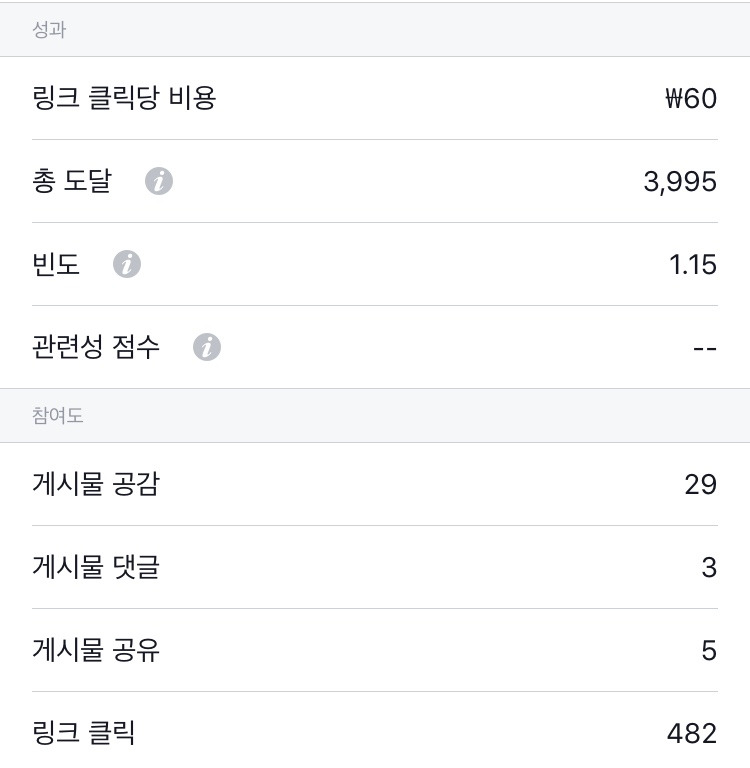Open the 게시물 공유 row

tap(375, 650)
